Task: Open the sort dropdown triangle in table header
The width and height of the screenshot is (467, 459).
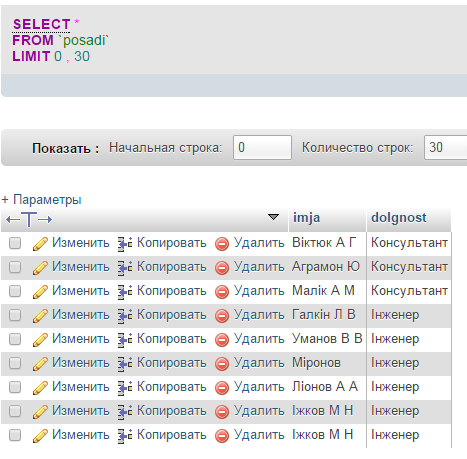Action: coord(273,217)
